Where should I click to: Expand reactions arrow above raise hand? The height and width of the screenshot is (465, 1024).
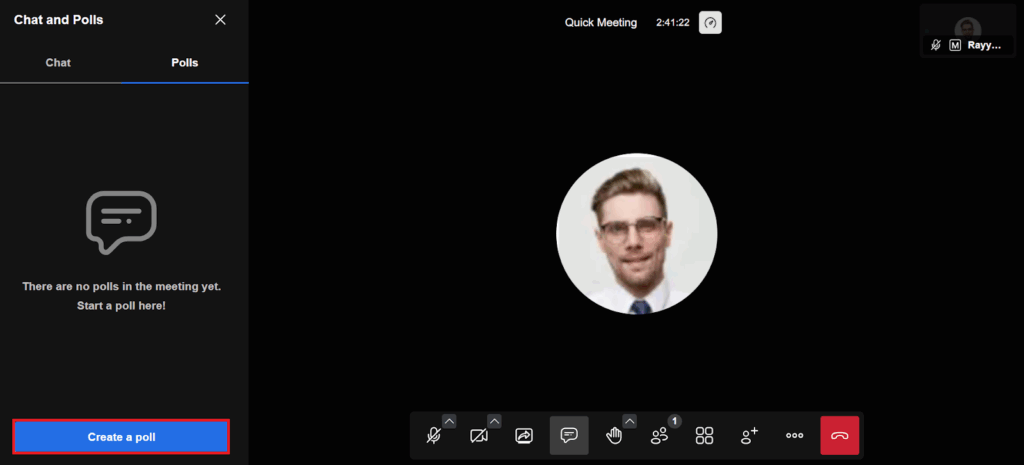[x=629, y=421]
